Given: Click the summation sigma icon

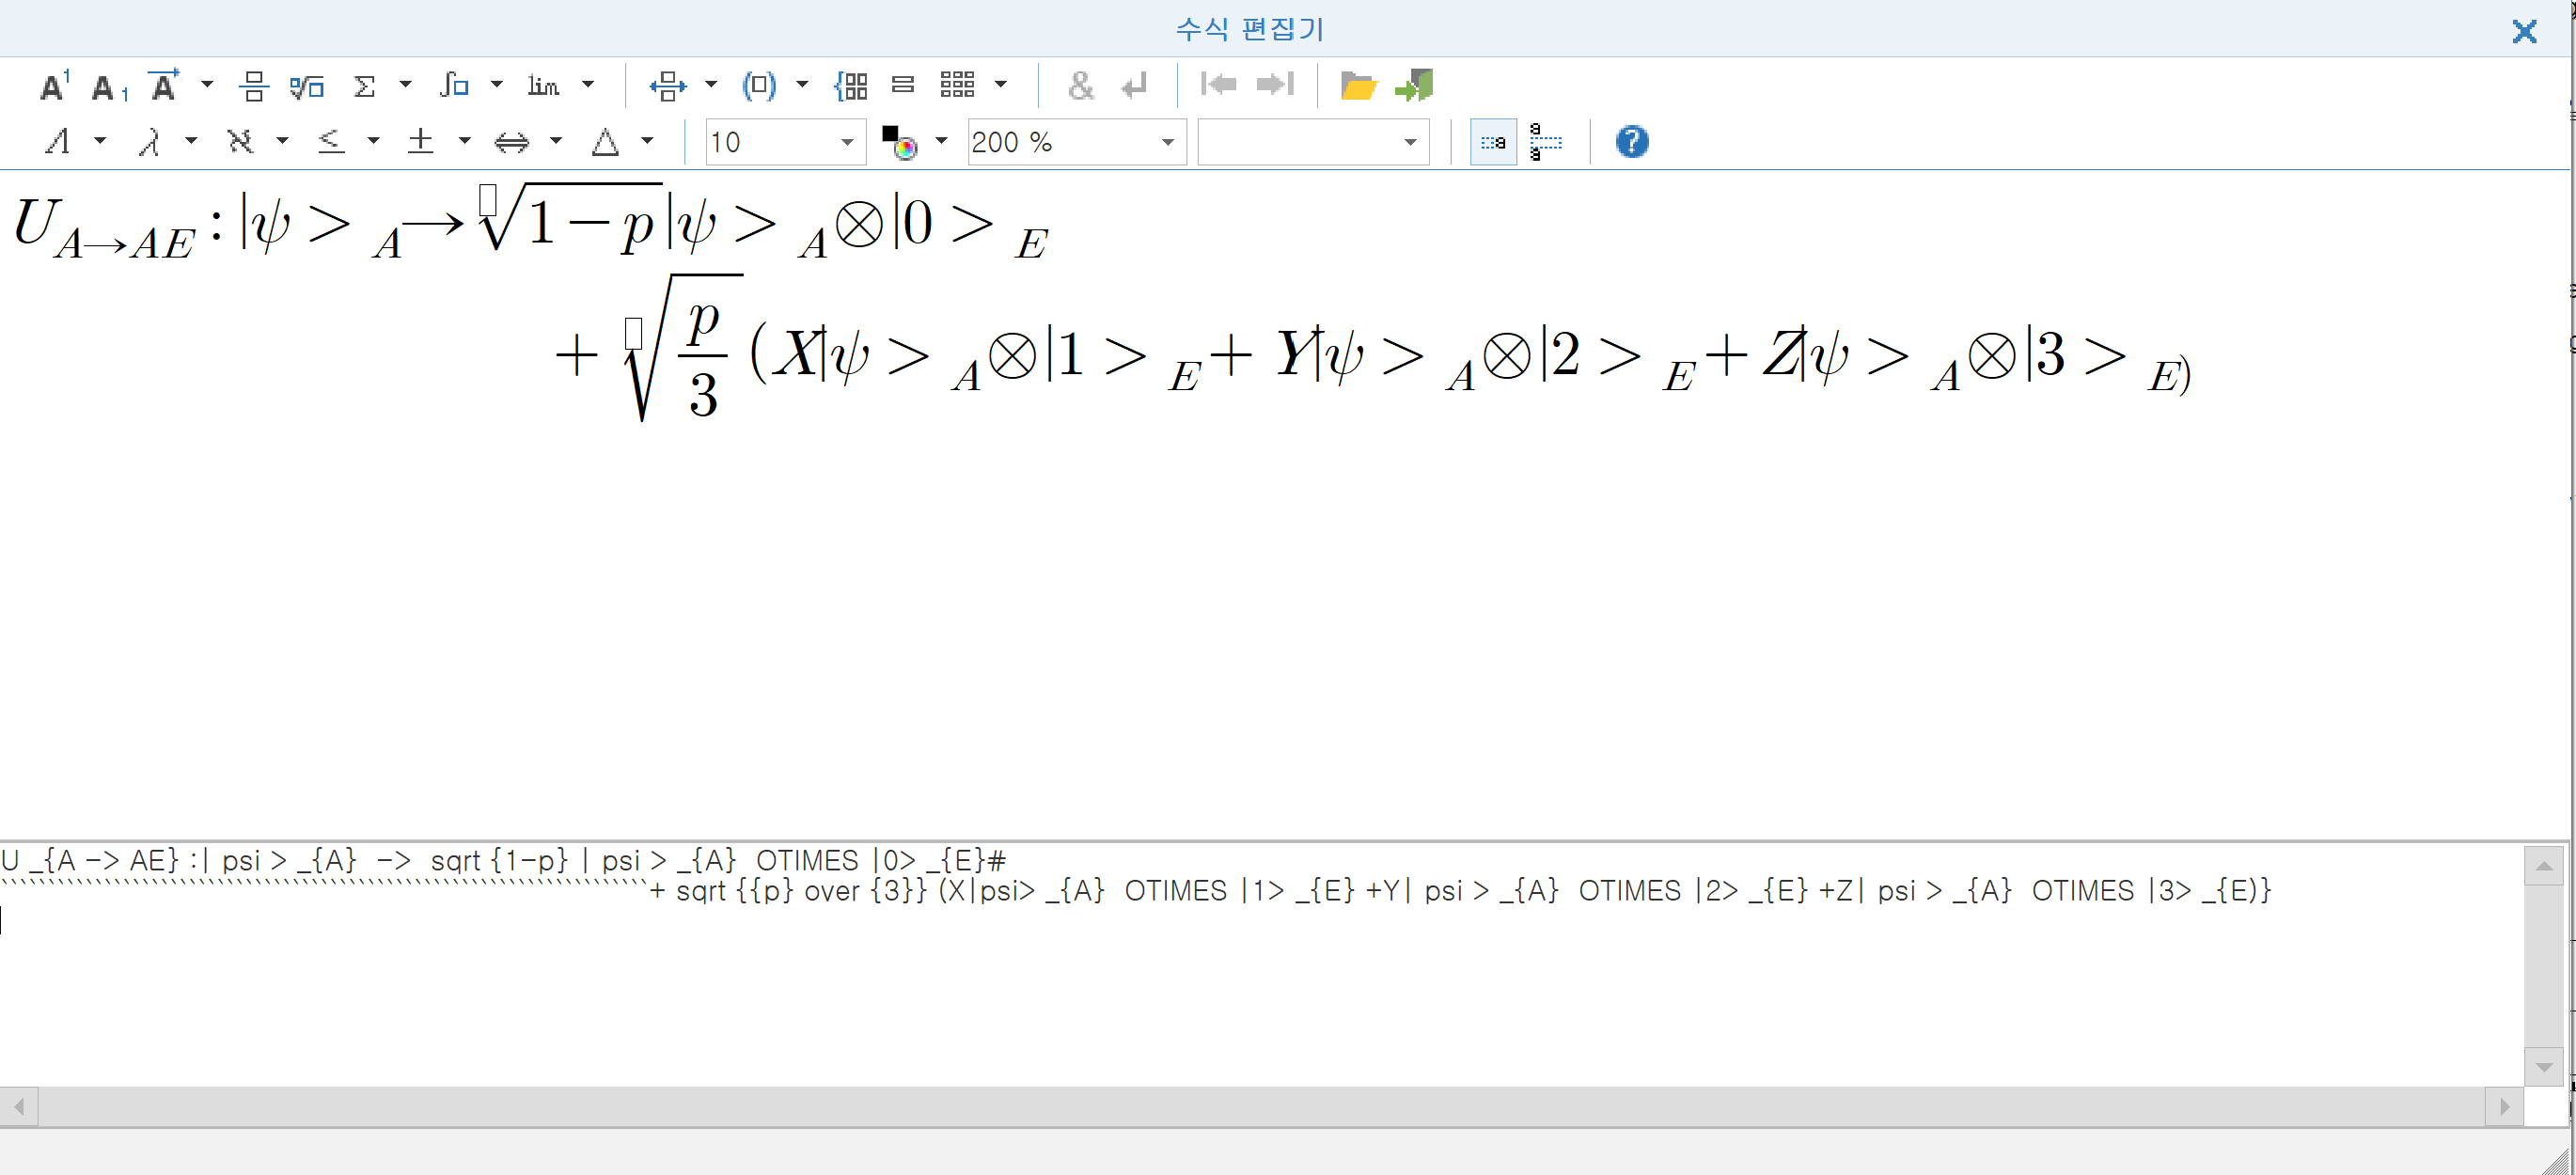Looking at the screenshot, I should (365, 86).
